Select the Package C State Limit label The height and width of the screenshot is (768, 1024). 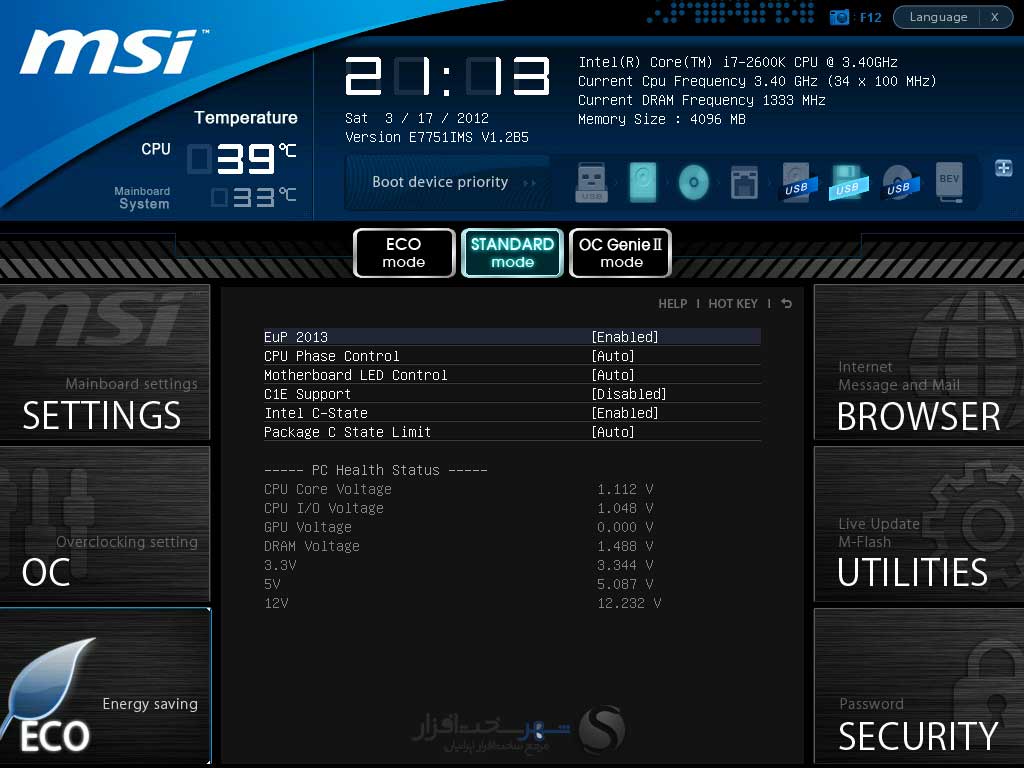coord(347,432)
